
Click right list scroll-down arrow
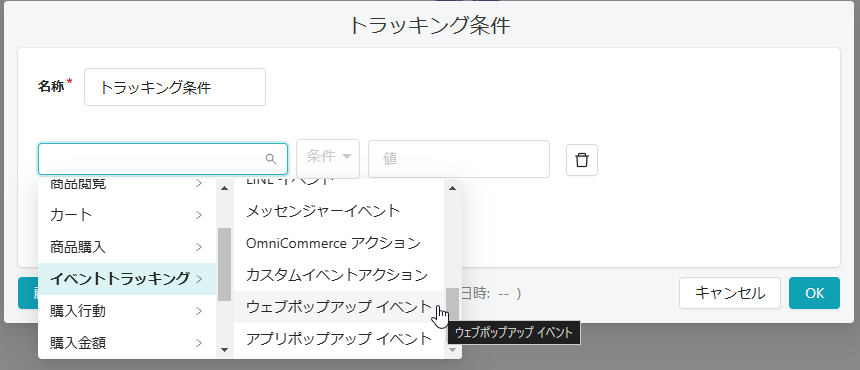[452, 350]
